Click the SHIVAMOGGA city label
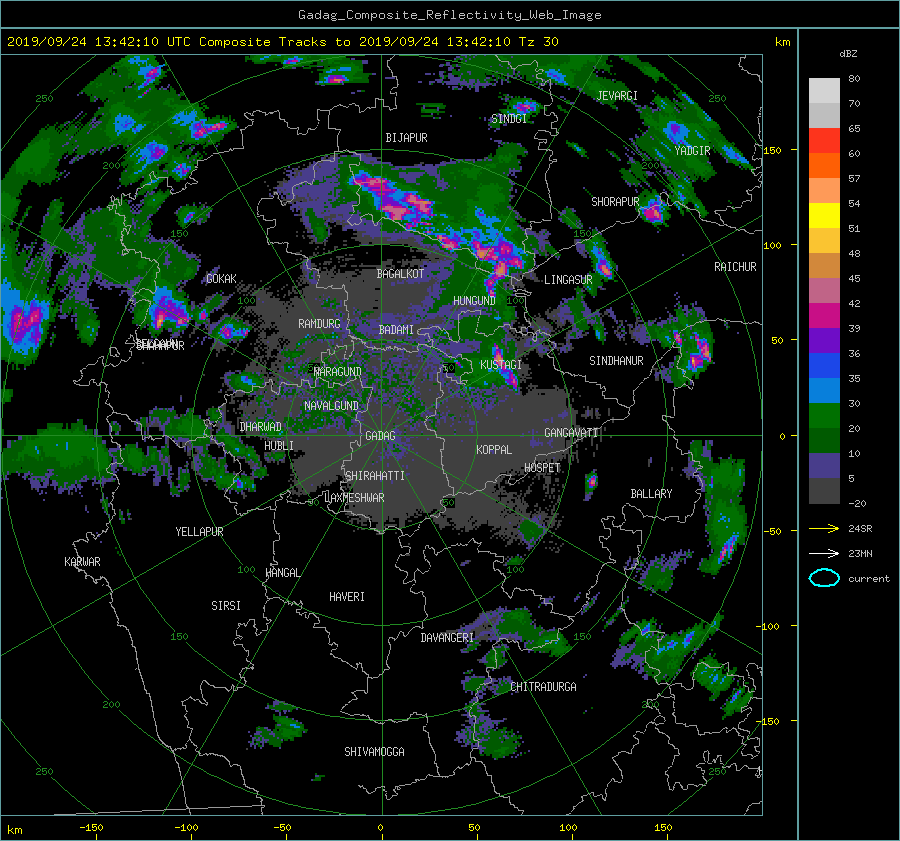This screenshot has height=841, width=900. pyautogui.click(x=374, y=751)
